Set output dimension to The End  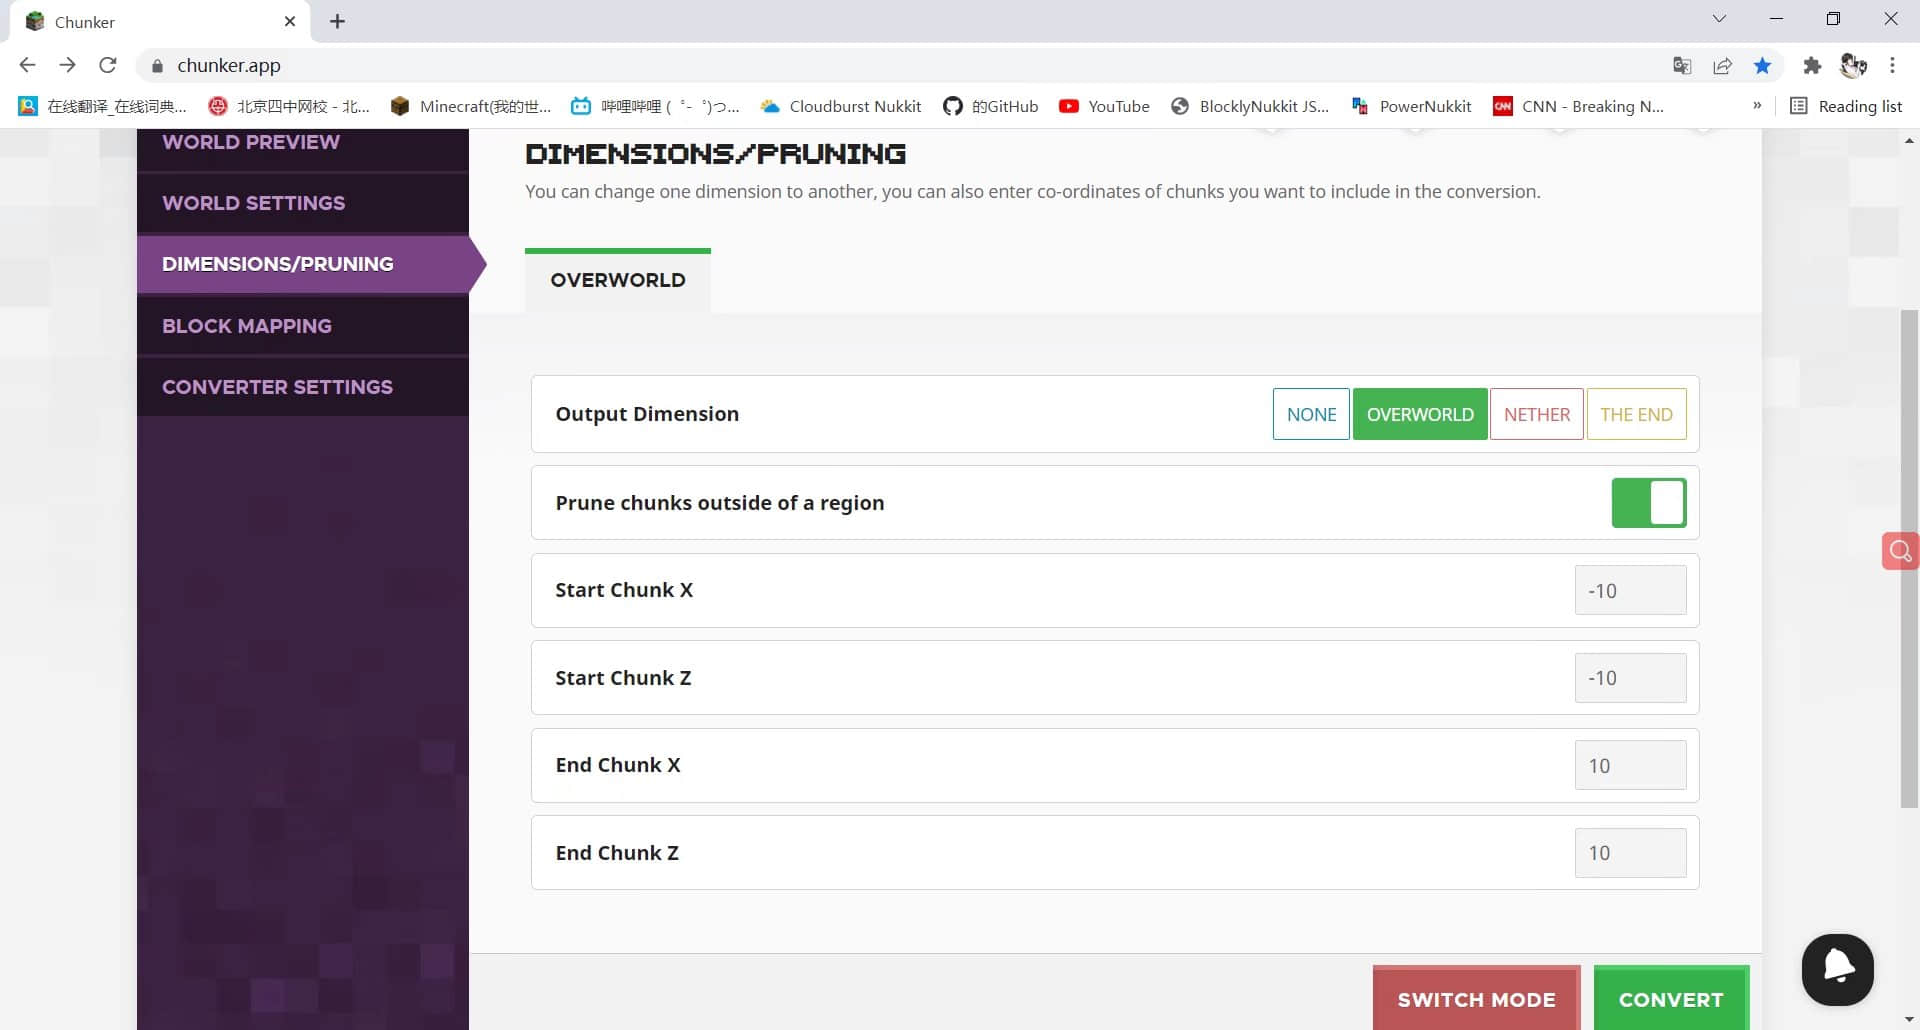pos(1636,414)
